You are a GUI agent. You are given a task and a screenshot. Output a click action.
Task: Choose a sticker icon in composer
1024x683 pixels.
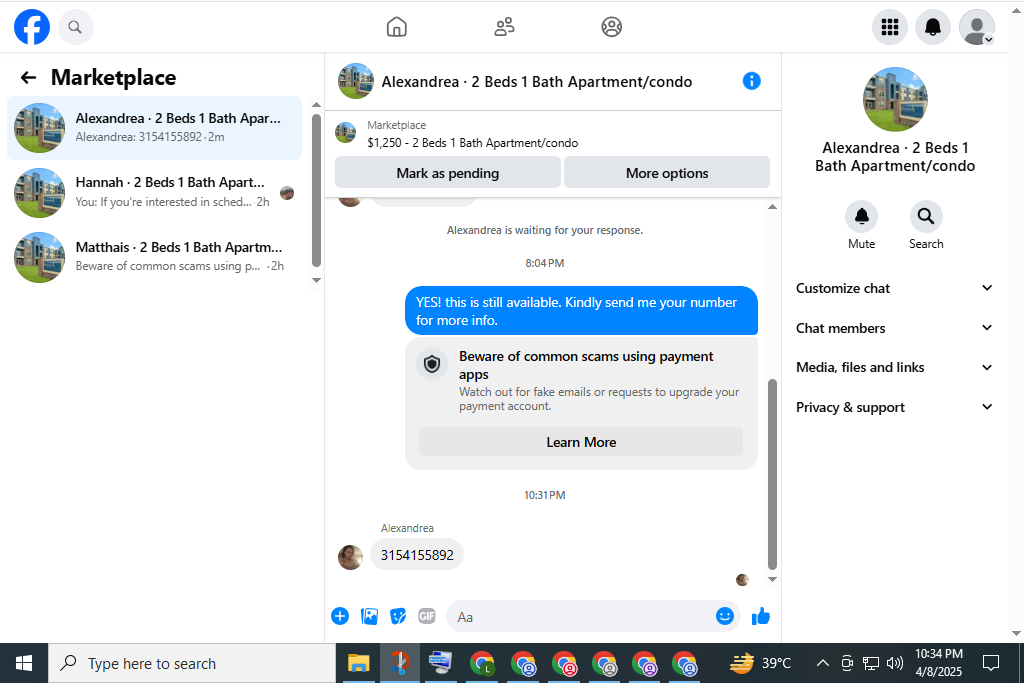click(398, 616)
